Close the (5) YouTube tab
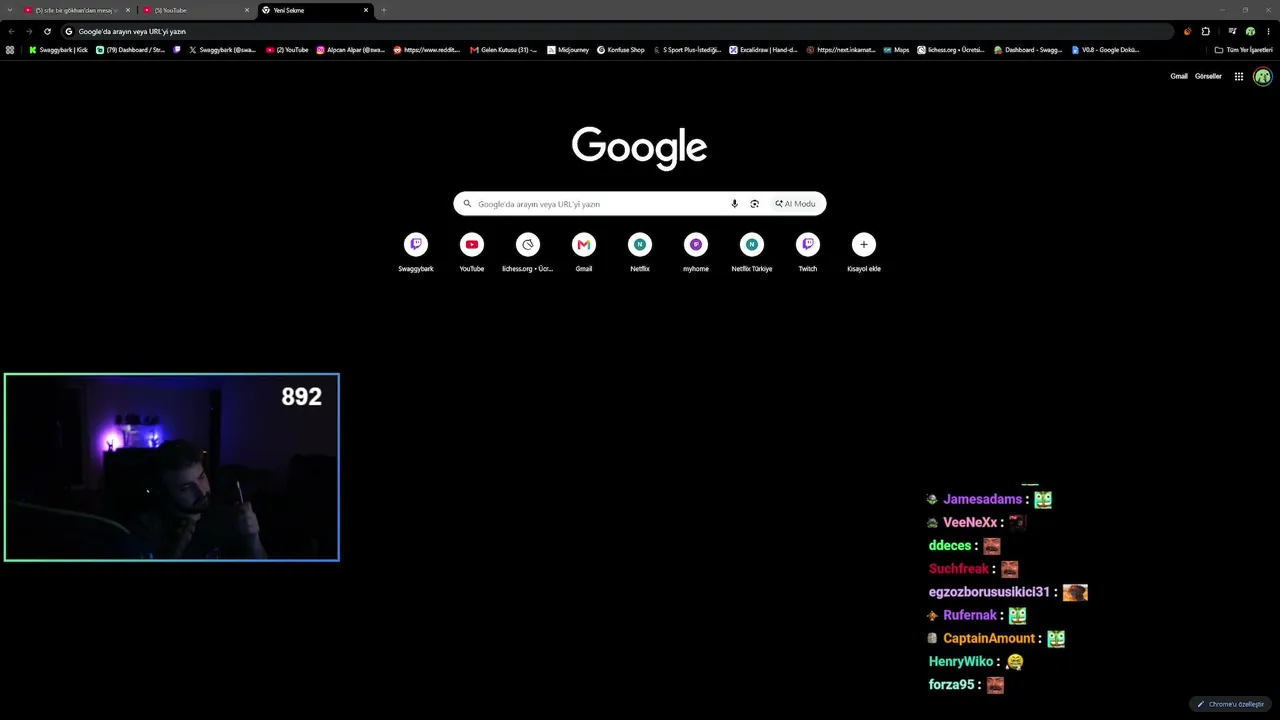 [x=247, y=10]
